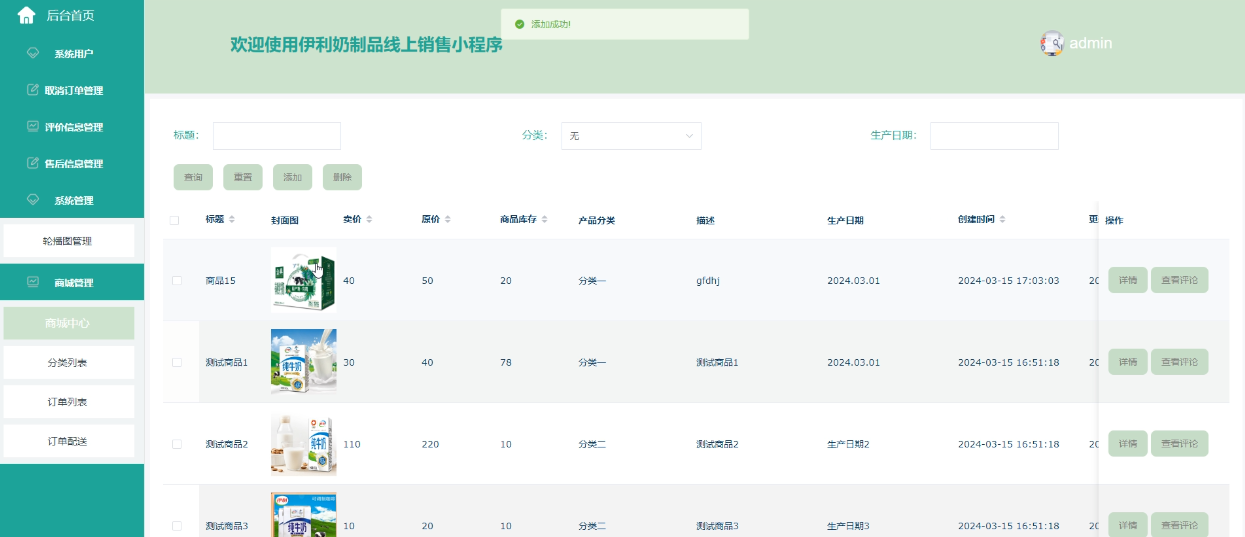Click the cover thumbnail of 测试商品2
This screenshot has height=537, width=1245.
304,444
